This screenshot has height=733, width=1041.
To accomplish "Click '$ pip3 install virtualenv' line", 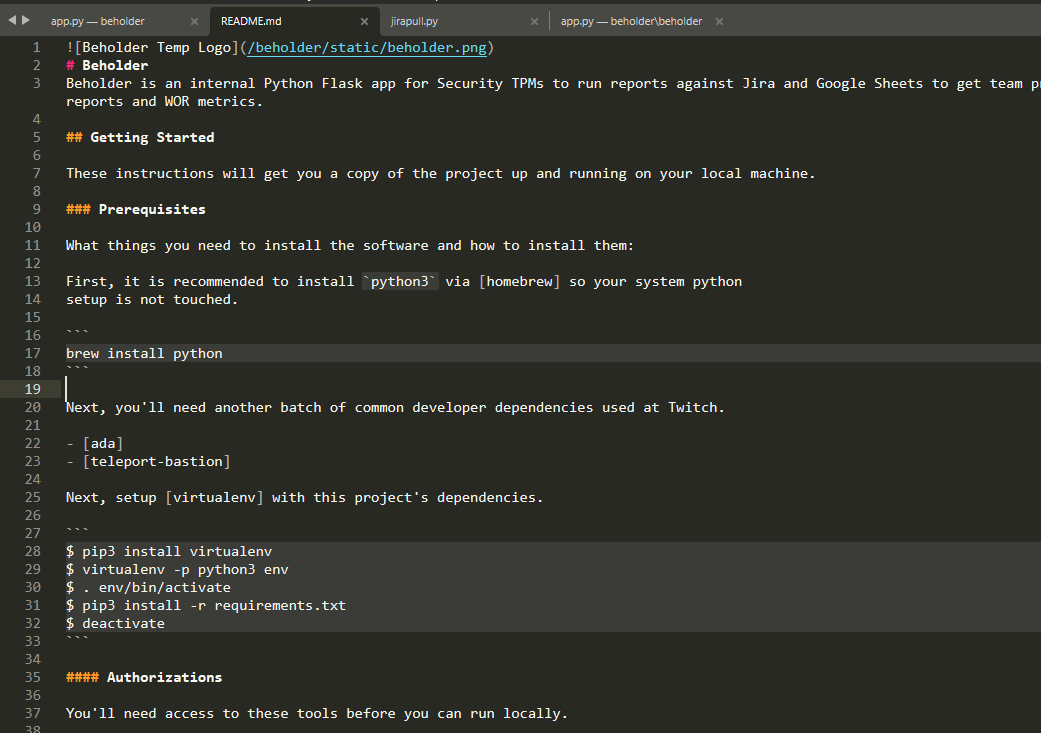I will click(x=169, y=551).
